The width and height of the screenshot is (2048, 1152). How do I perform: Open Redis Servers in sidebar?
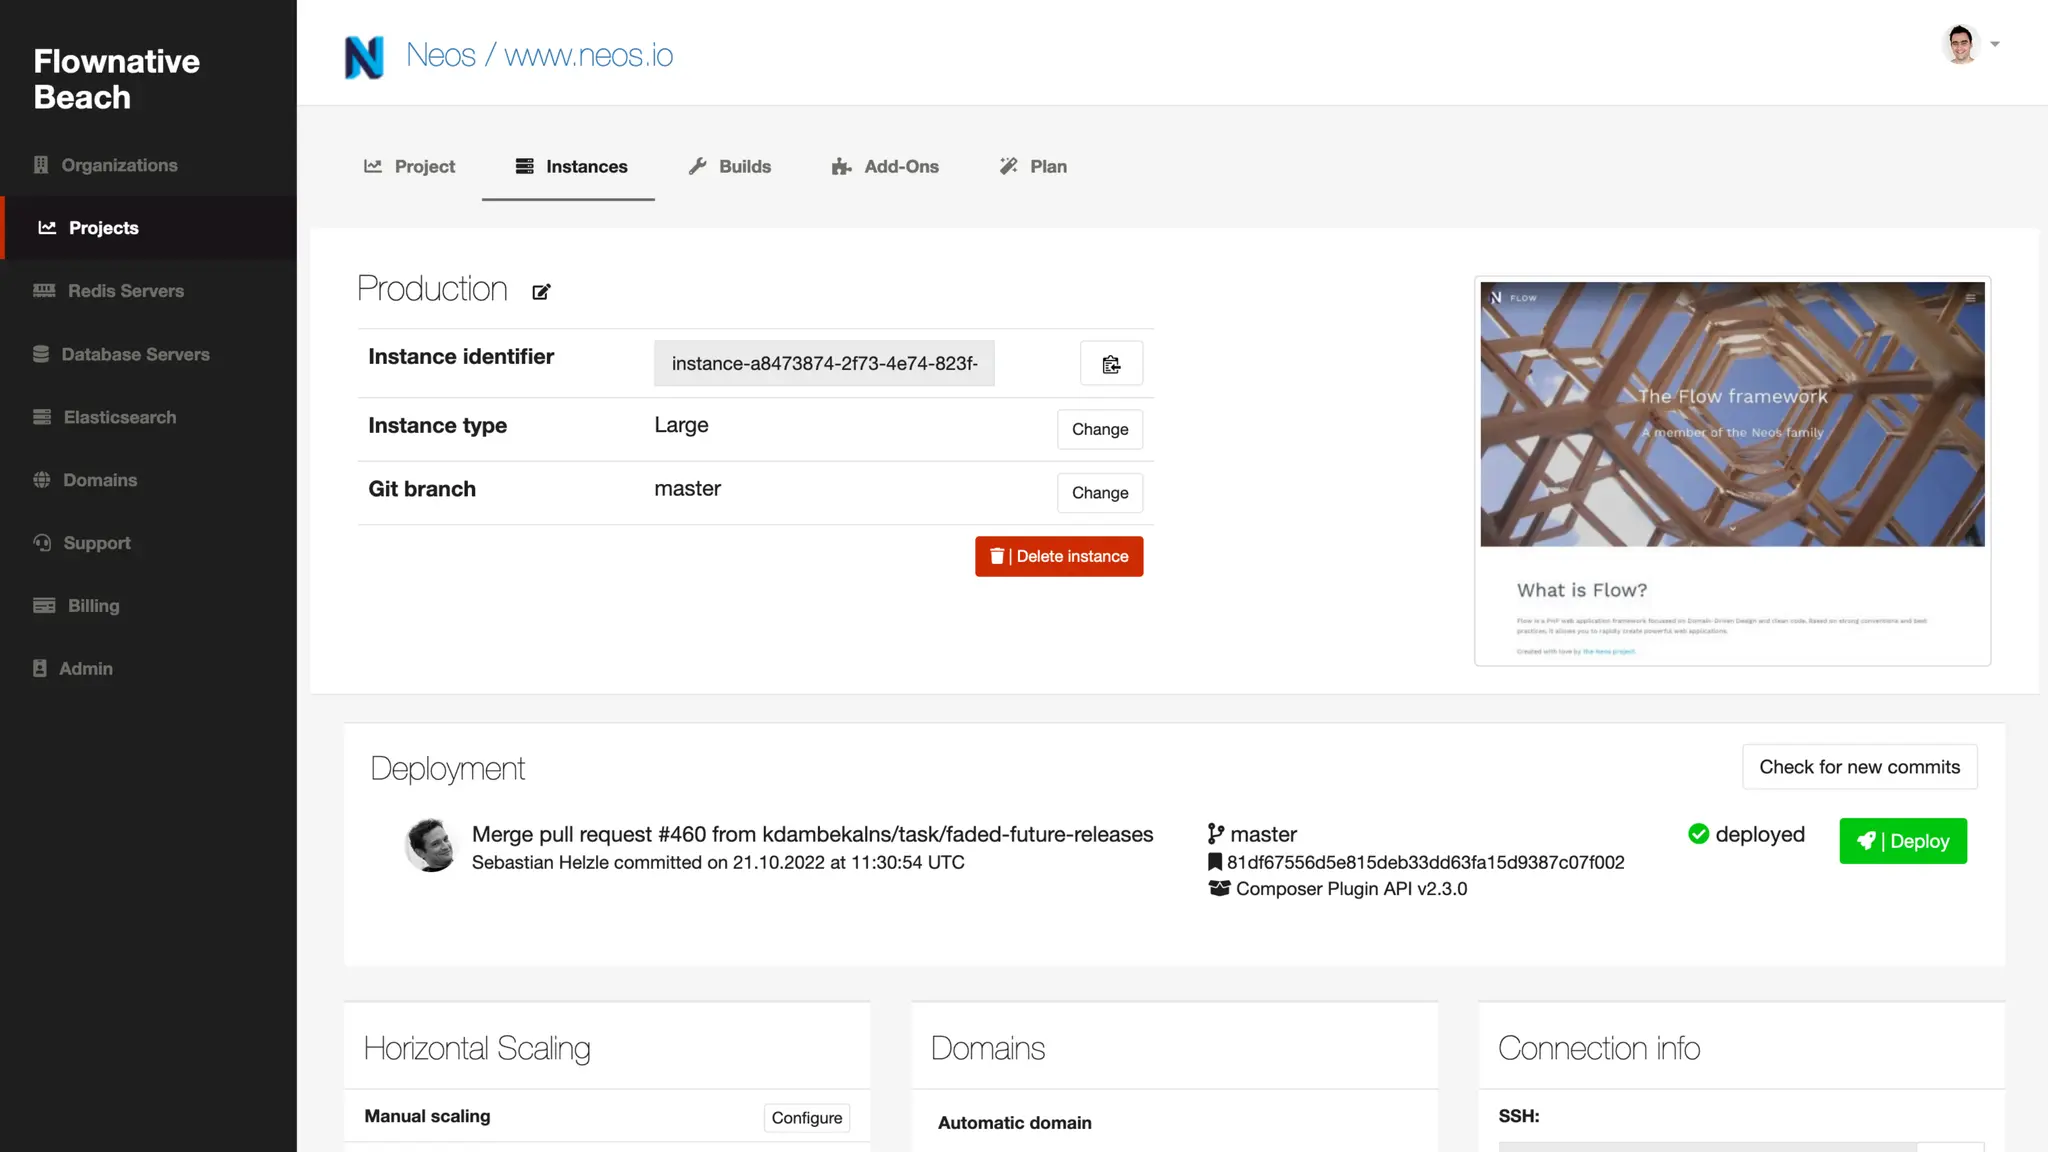125,291
